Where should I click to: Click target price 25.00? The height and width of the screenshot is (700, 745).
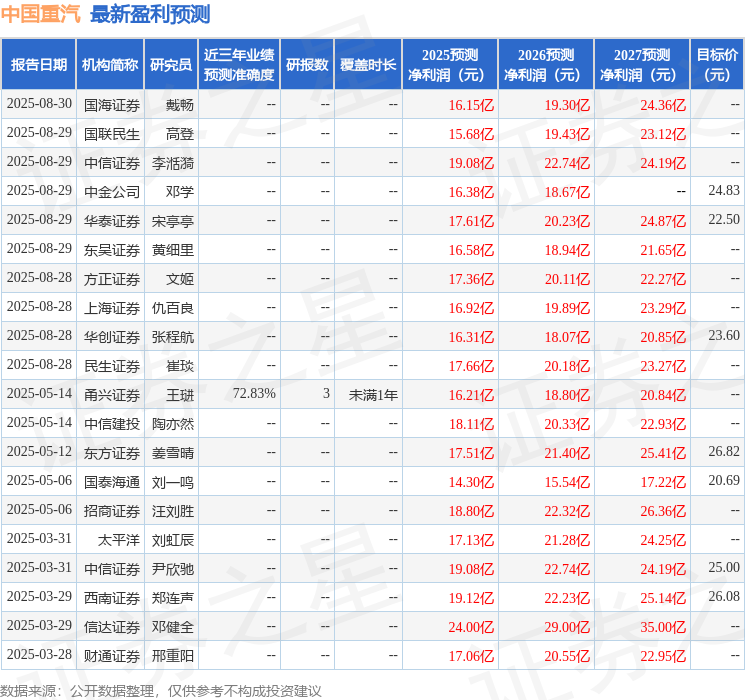click(x=724, y=567)
